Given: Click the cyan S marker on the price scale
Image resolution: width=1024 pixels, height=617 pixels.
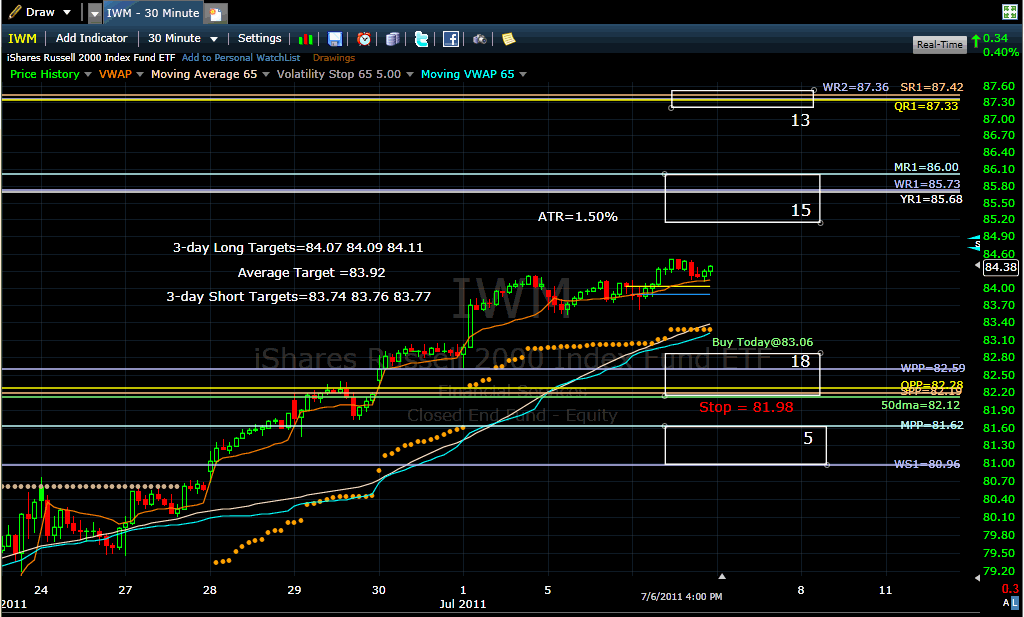Looking at the screenshot, I should pyautogui.click(x=976, y=244).
